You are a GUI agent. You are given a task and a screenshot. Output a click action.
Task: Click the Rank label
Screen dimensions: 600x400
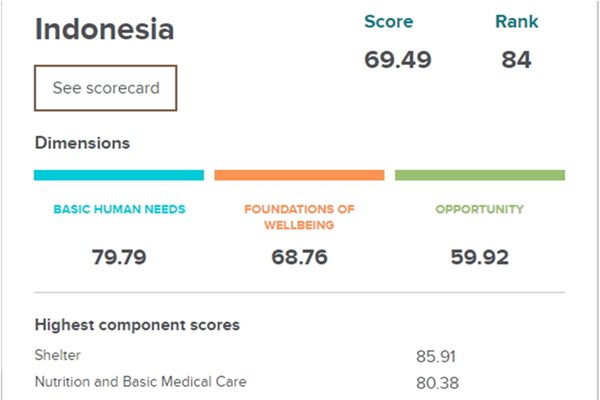[516, 22]
